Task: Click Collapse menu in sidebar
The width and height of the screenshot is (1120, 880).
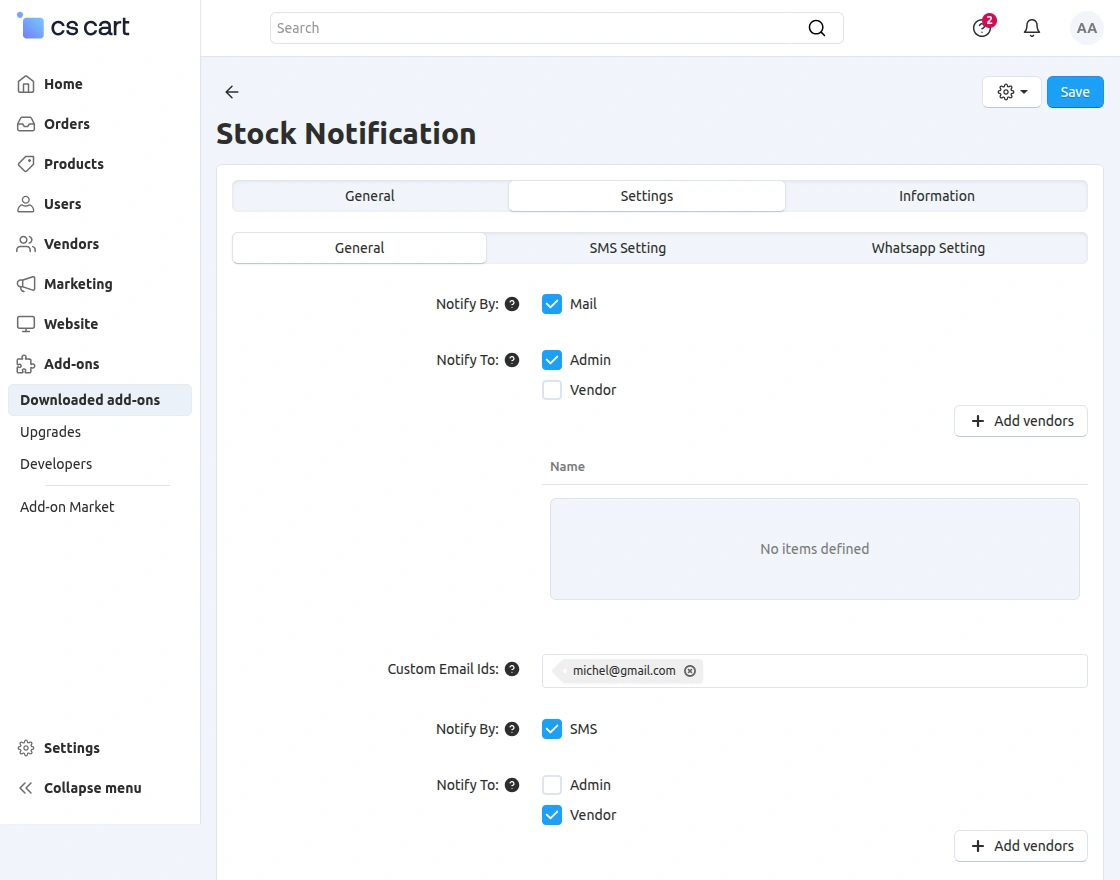Action: click(x=92, y=788)
